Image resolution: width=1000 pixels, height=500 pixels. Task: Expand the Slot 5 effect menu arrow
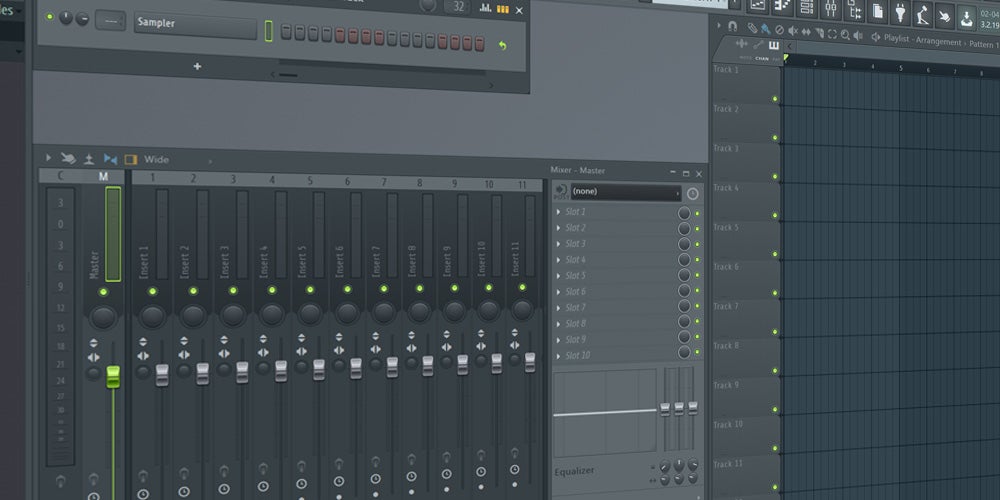pos(559,276)
